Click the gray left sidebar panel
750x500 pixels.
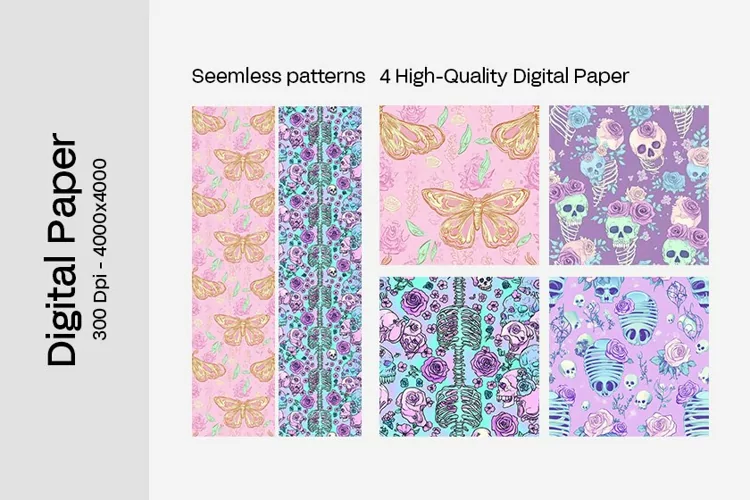74,250
